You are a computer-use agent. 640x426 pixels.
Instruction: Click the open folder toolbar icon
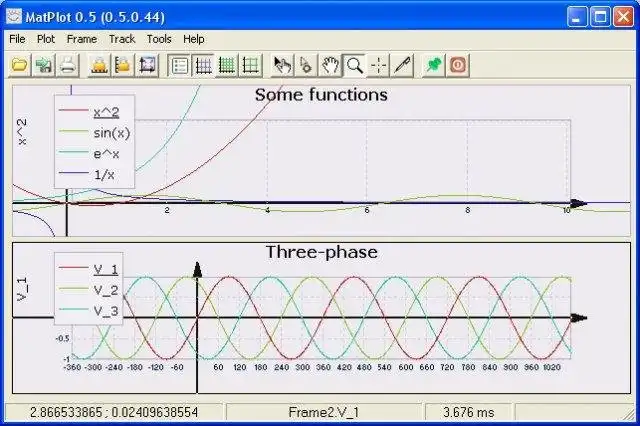(x=20, y=65)
